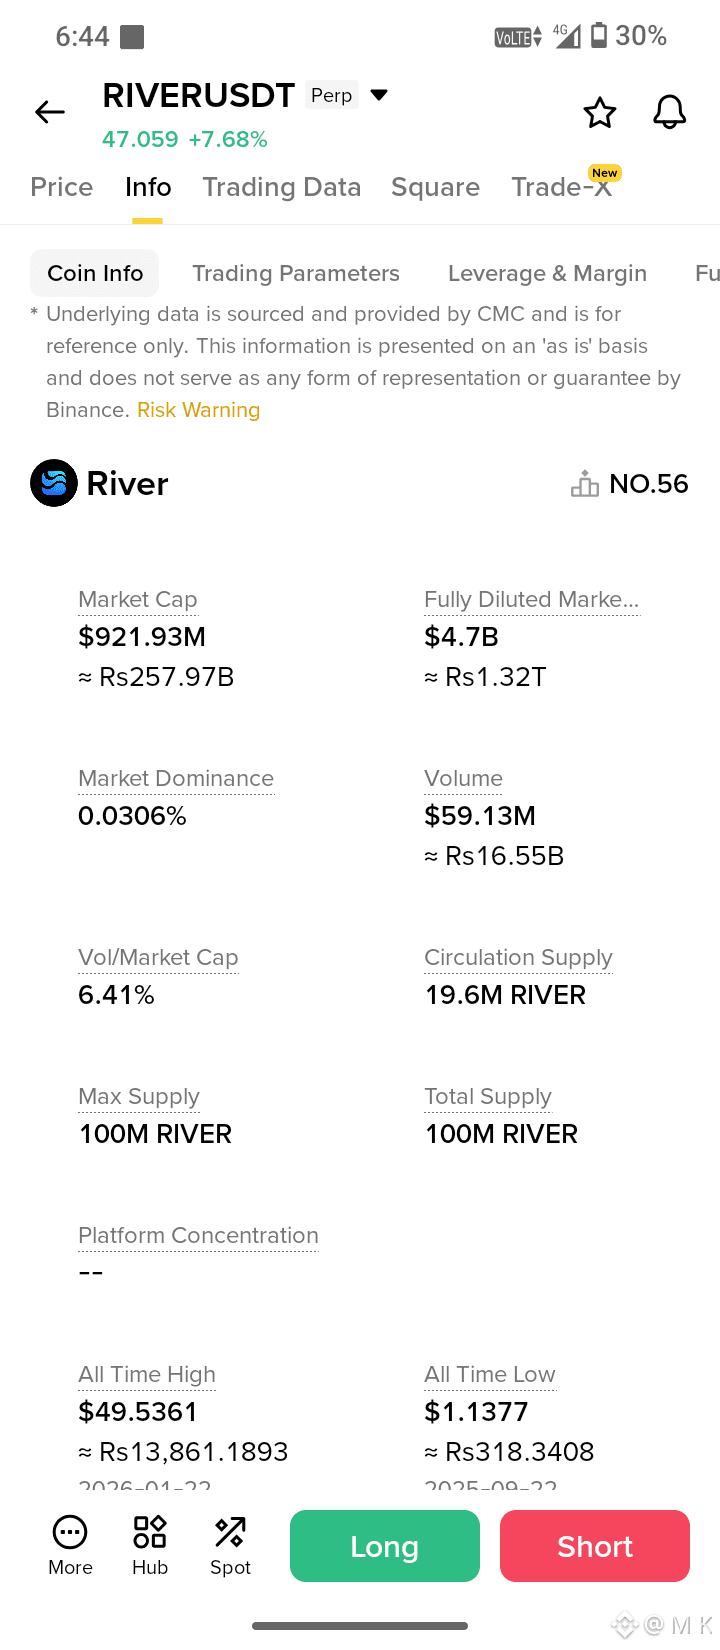Expand the RIVERUSDT pair dropdown arrow
The width and height of the screenshot is (720, 1650).
(x=379, y=95)
